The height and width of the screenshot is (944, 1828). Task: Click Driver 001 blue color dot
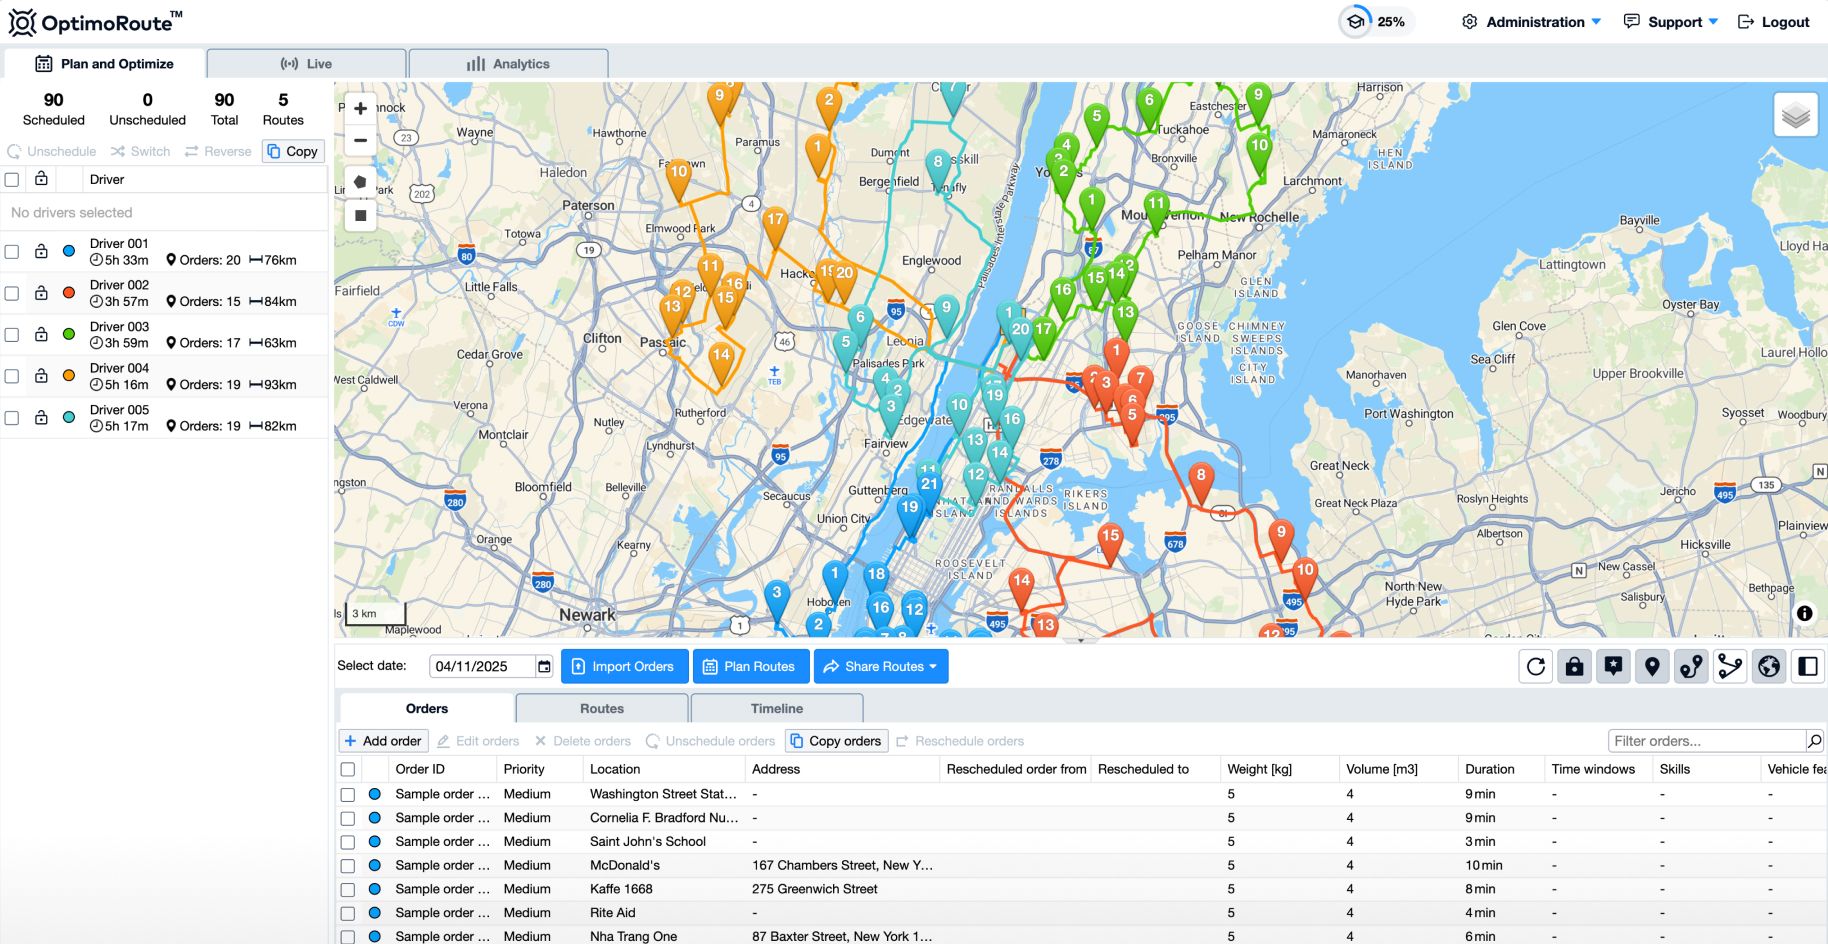(69, 252)
